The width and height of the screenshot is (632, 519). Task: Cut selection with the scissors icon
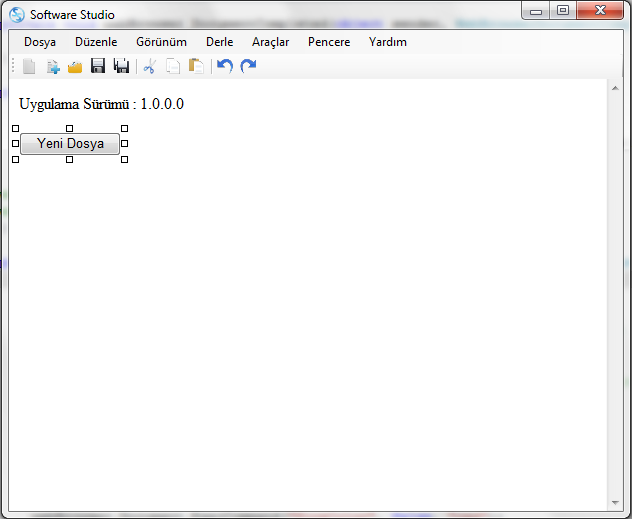click(150, 66)
